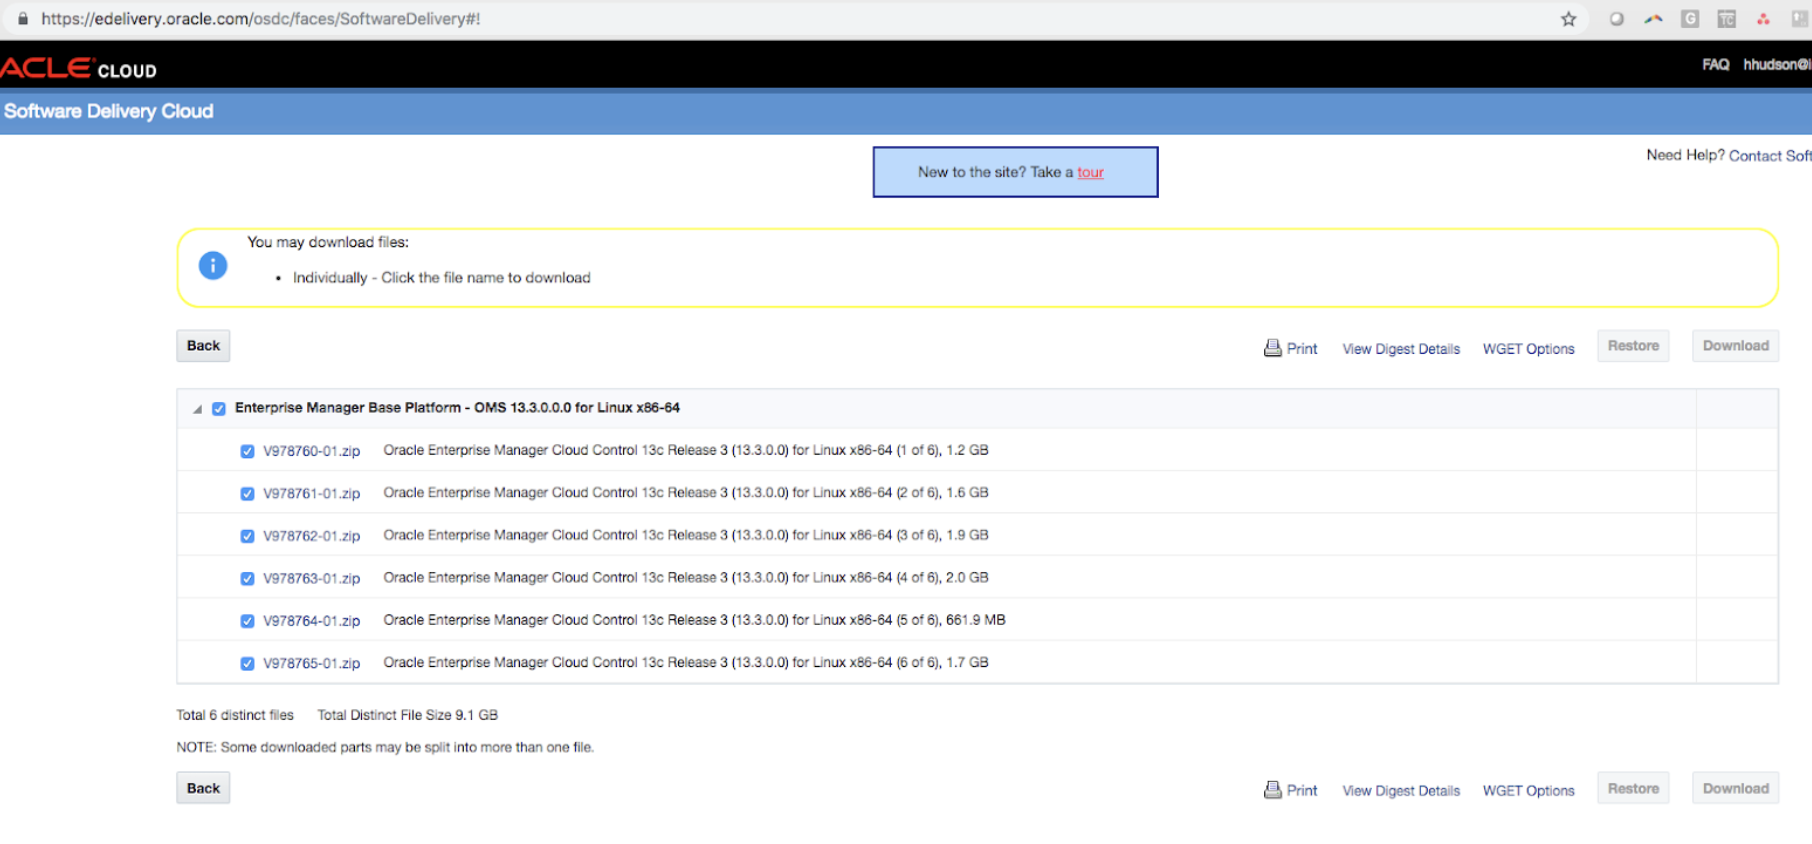
Task: Download file V978760-01.zip
Action: (x=311, y=451)
